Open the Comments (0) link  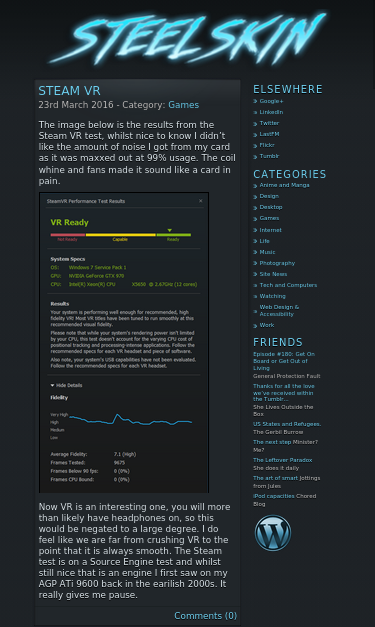pos(205,615)
